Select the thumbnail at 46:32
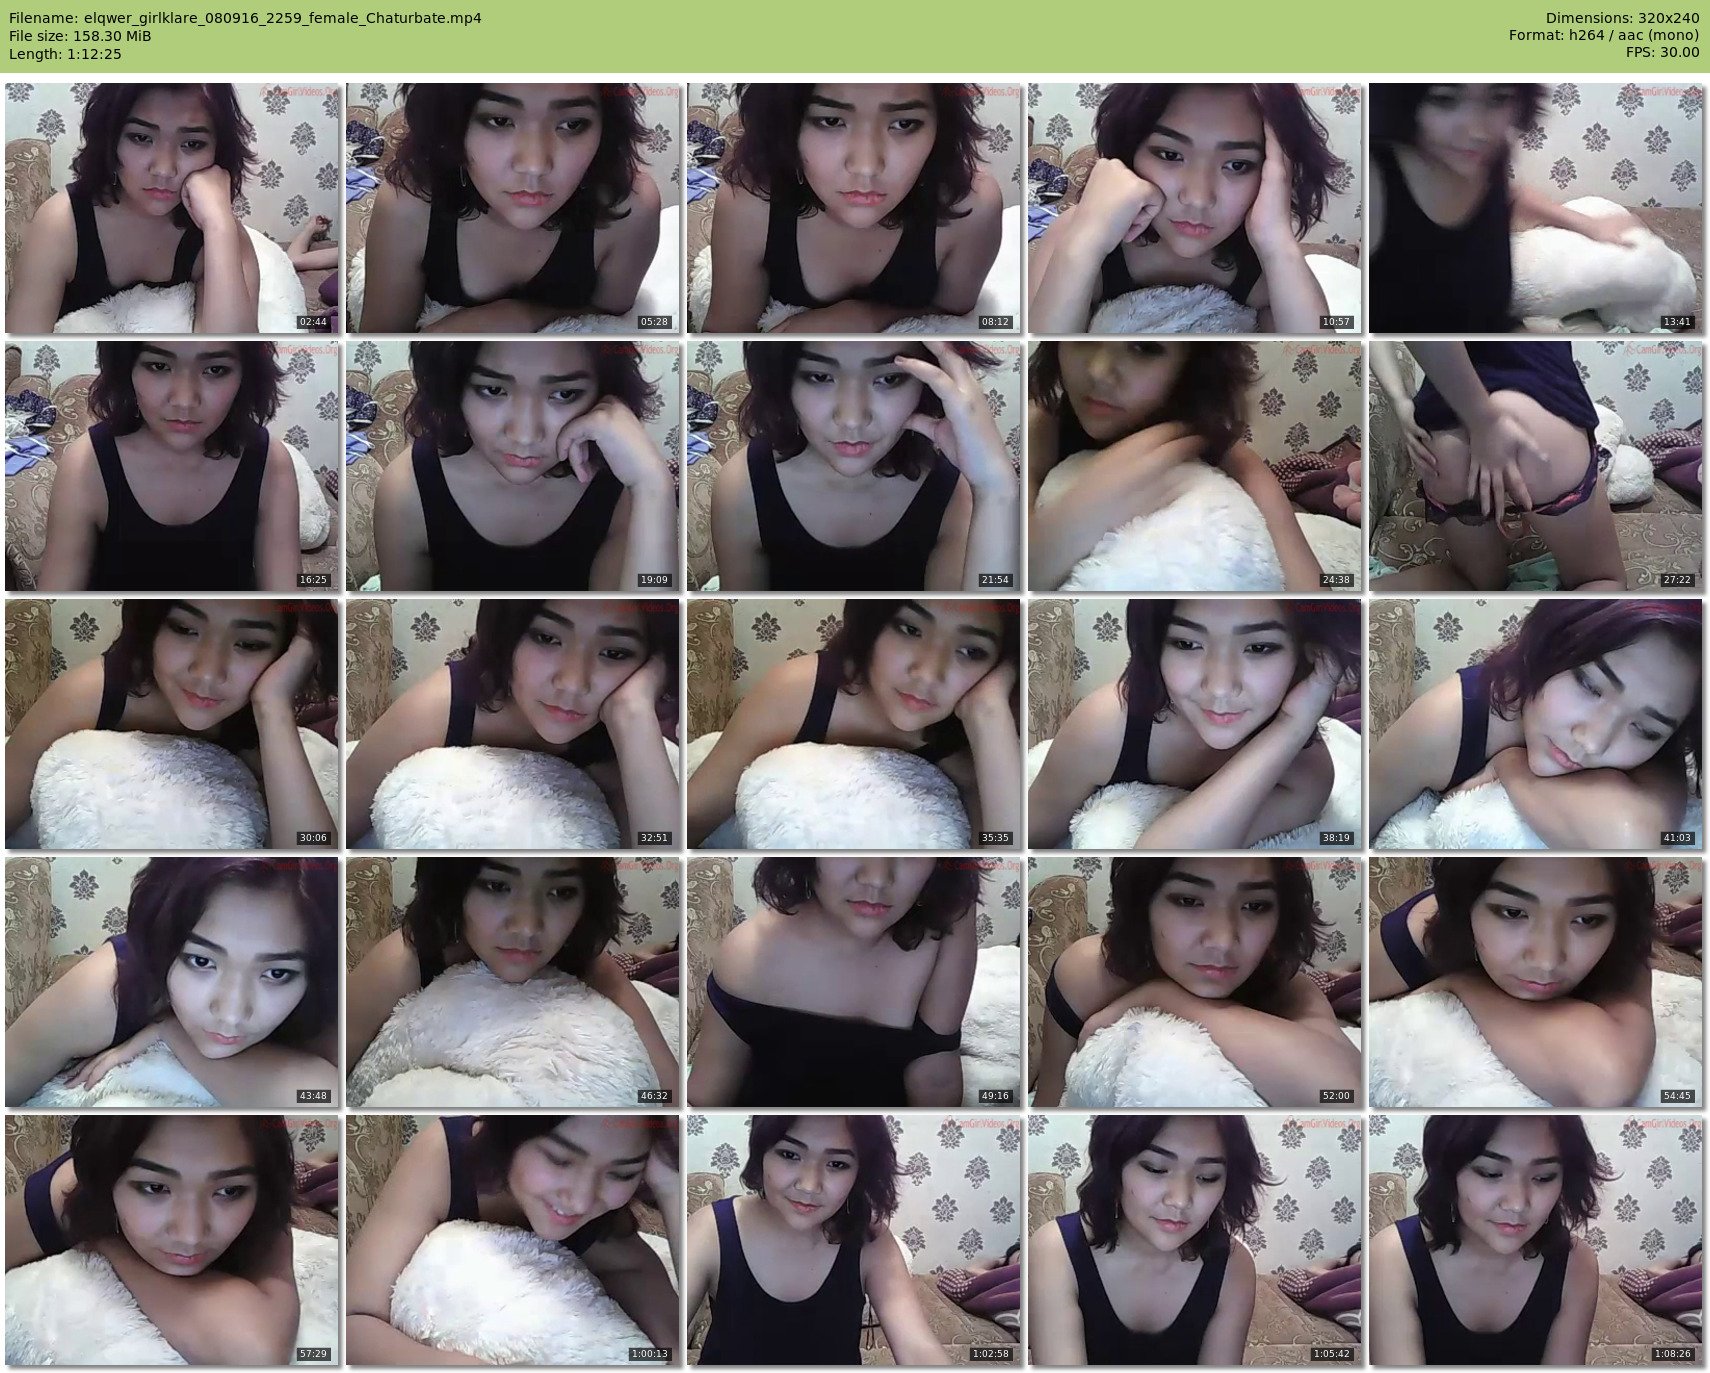The height and width of the screenshot is (1373, 1710). point(513,982)
